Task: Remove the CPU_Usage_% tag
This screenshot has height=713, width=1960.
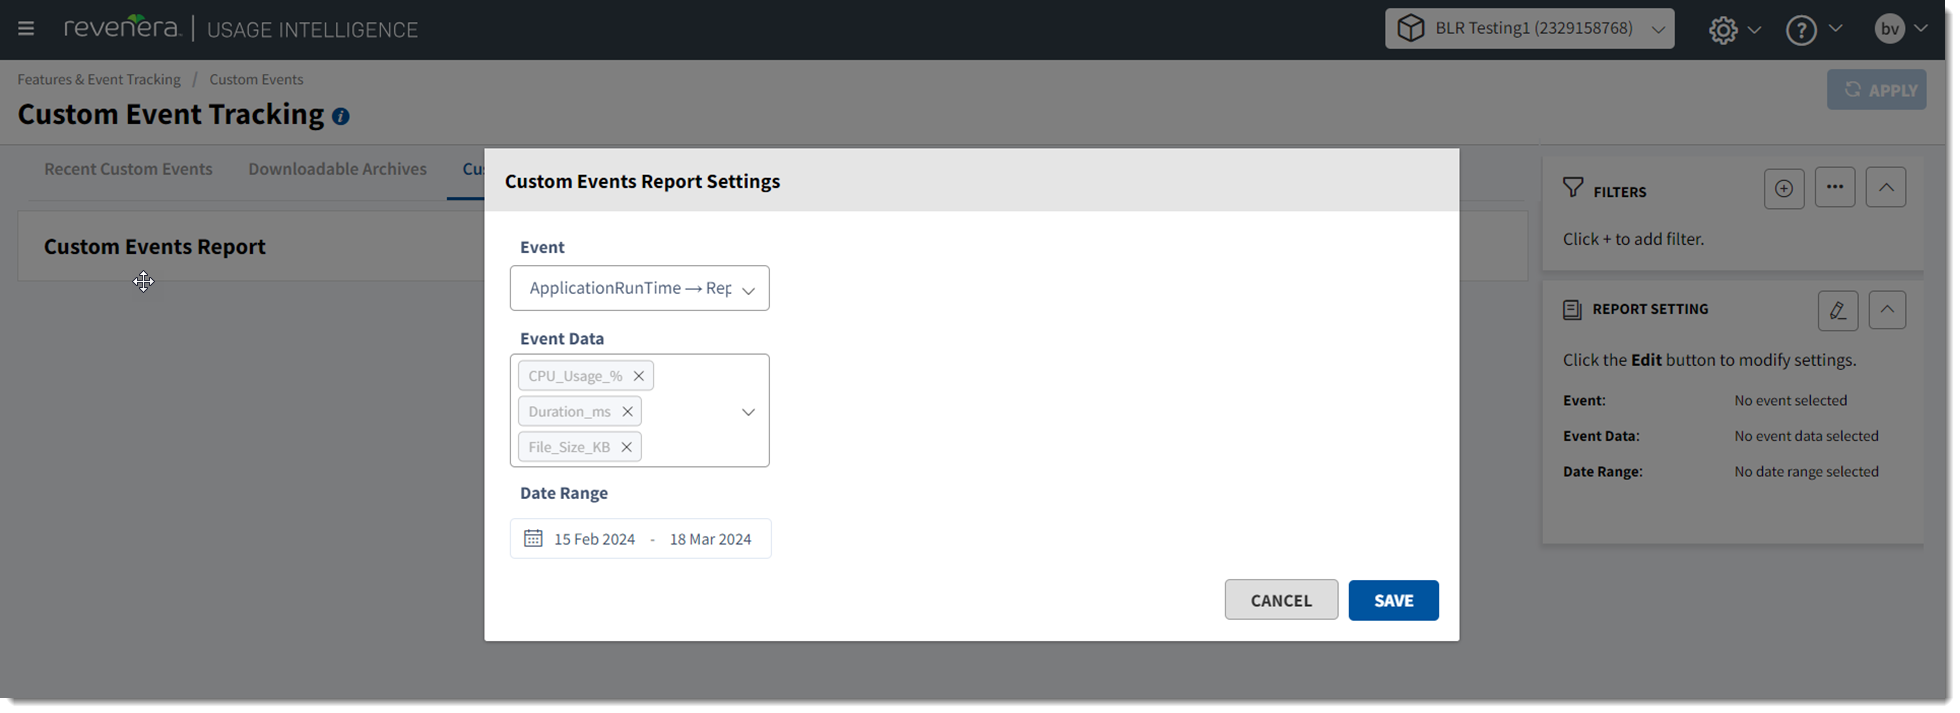Action: 638,376
